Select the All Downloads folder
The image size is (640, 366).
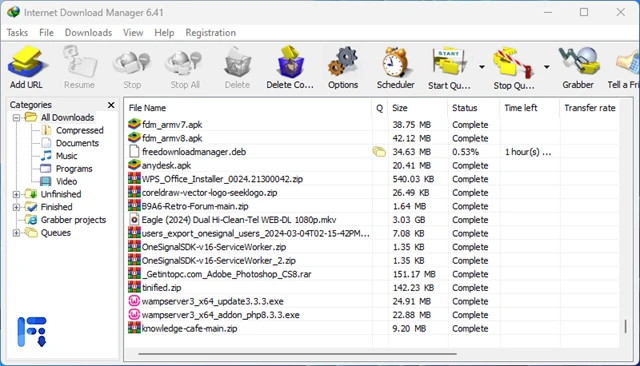(67, 118)
